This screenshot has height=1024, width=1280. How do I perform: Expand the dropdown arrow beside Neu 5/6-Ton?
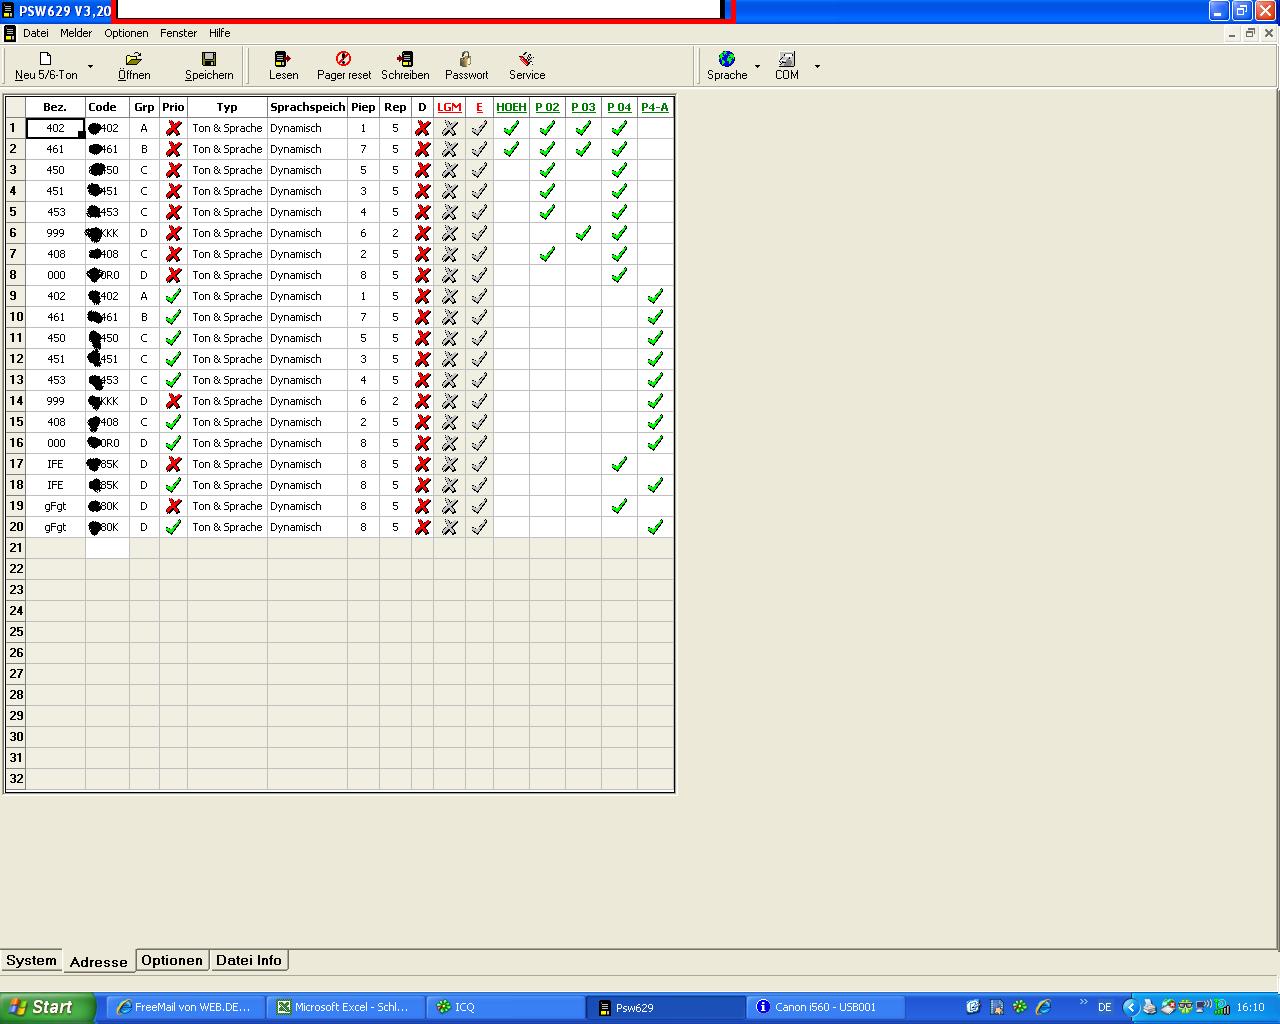(90, 67)
